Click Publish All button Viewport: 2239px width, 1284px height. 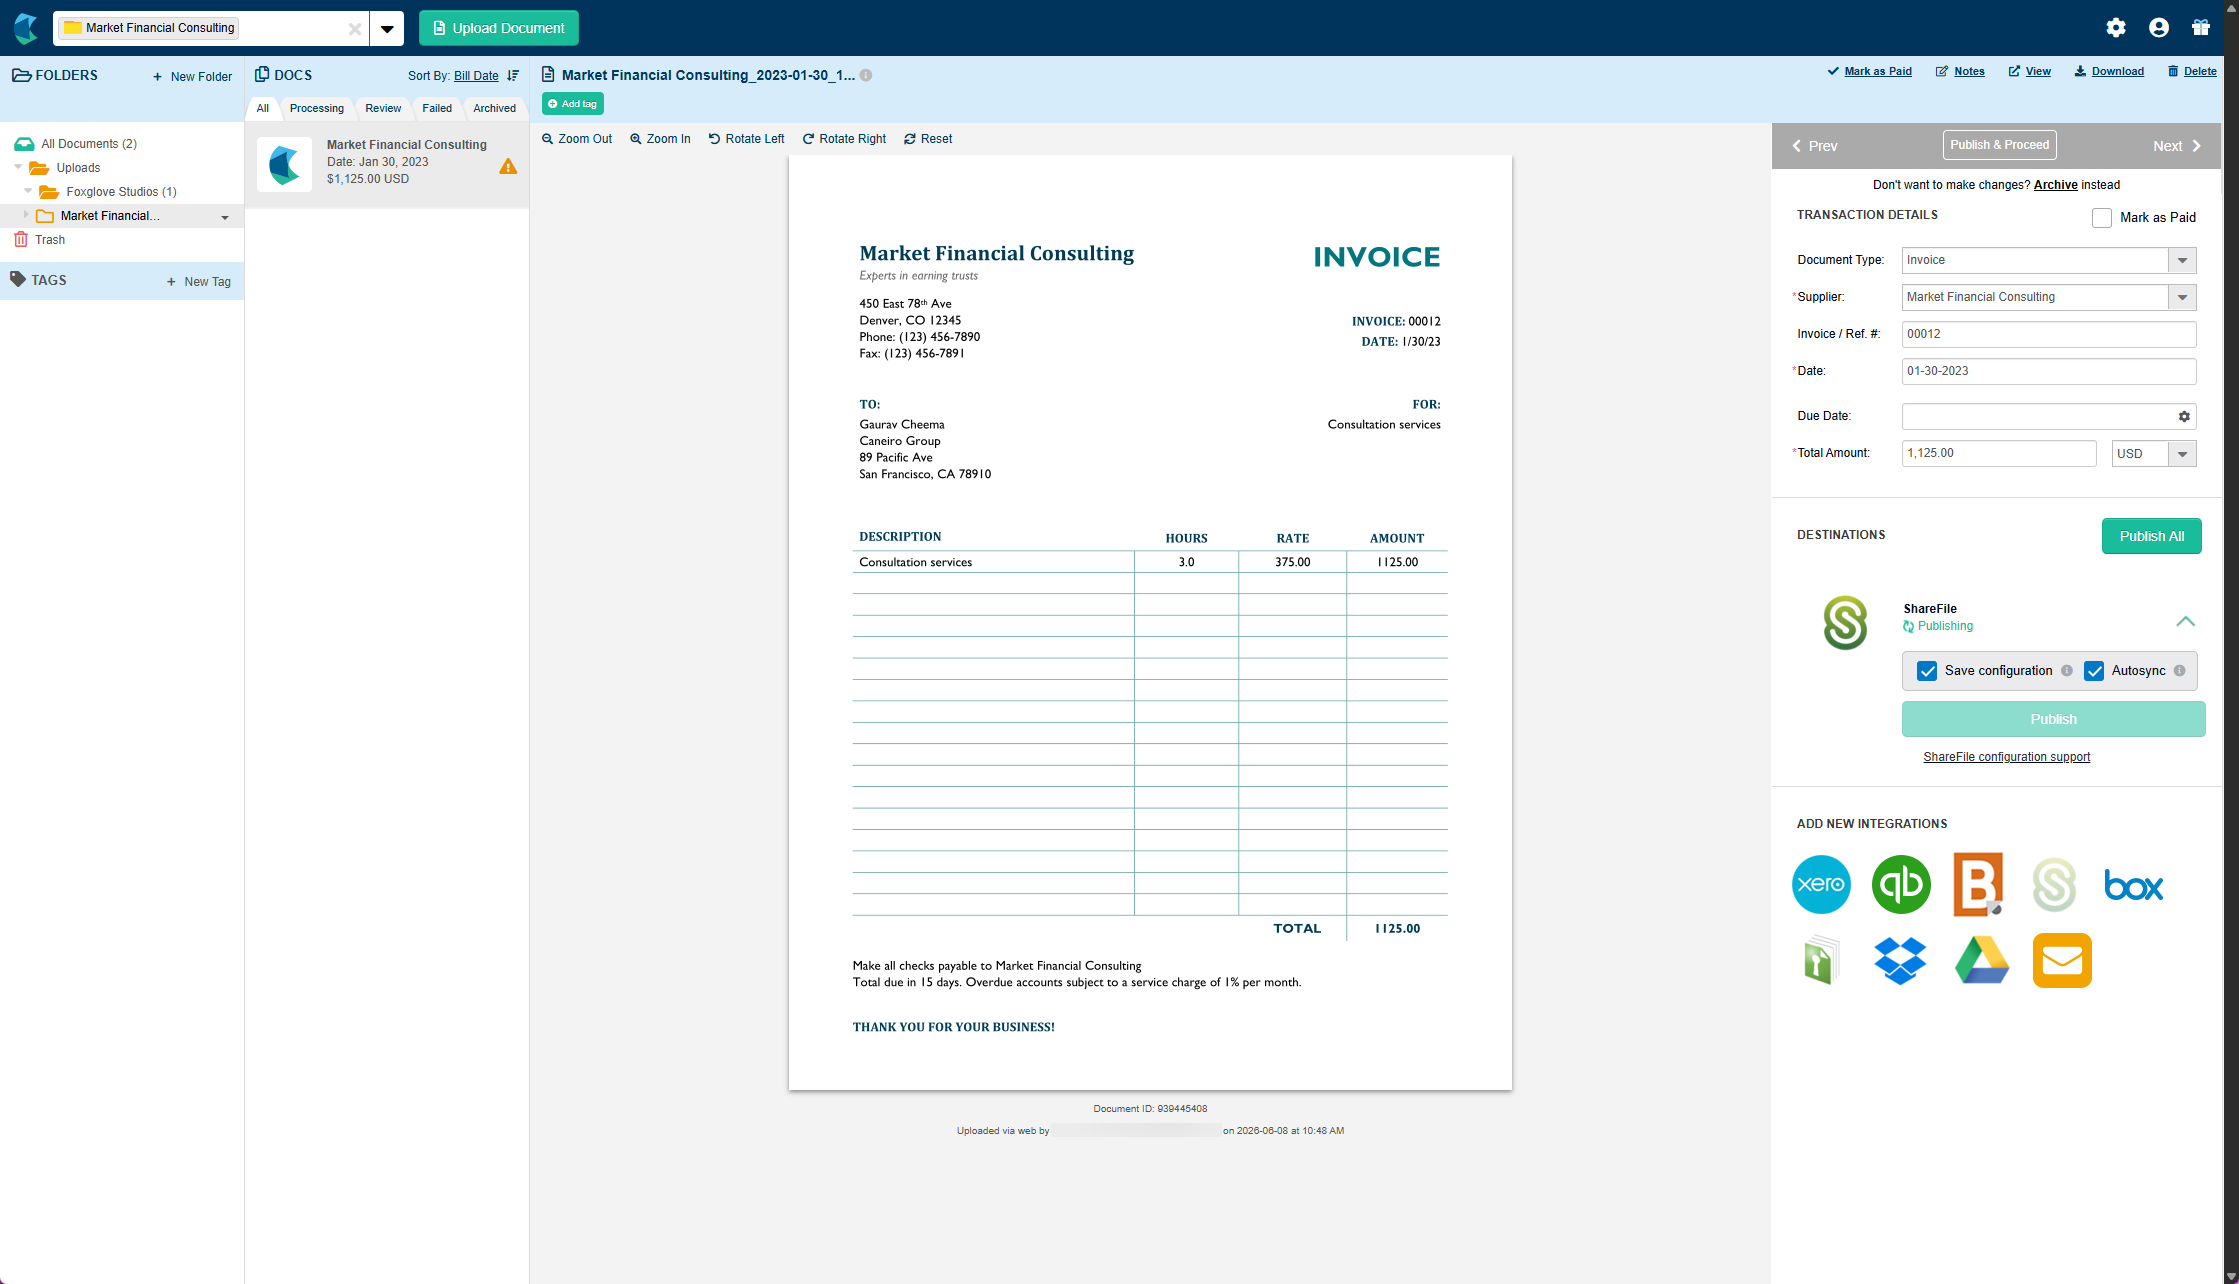pos(2151,536)
